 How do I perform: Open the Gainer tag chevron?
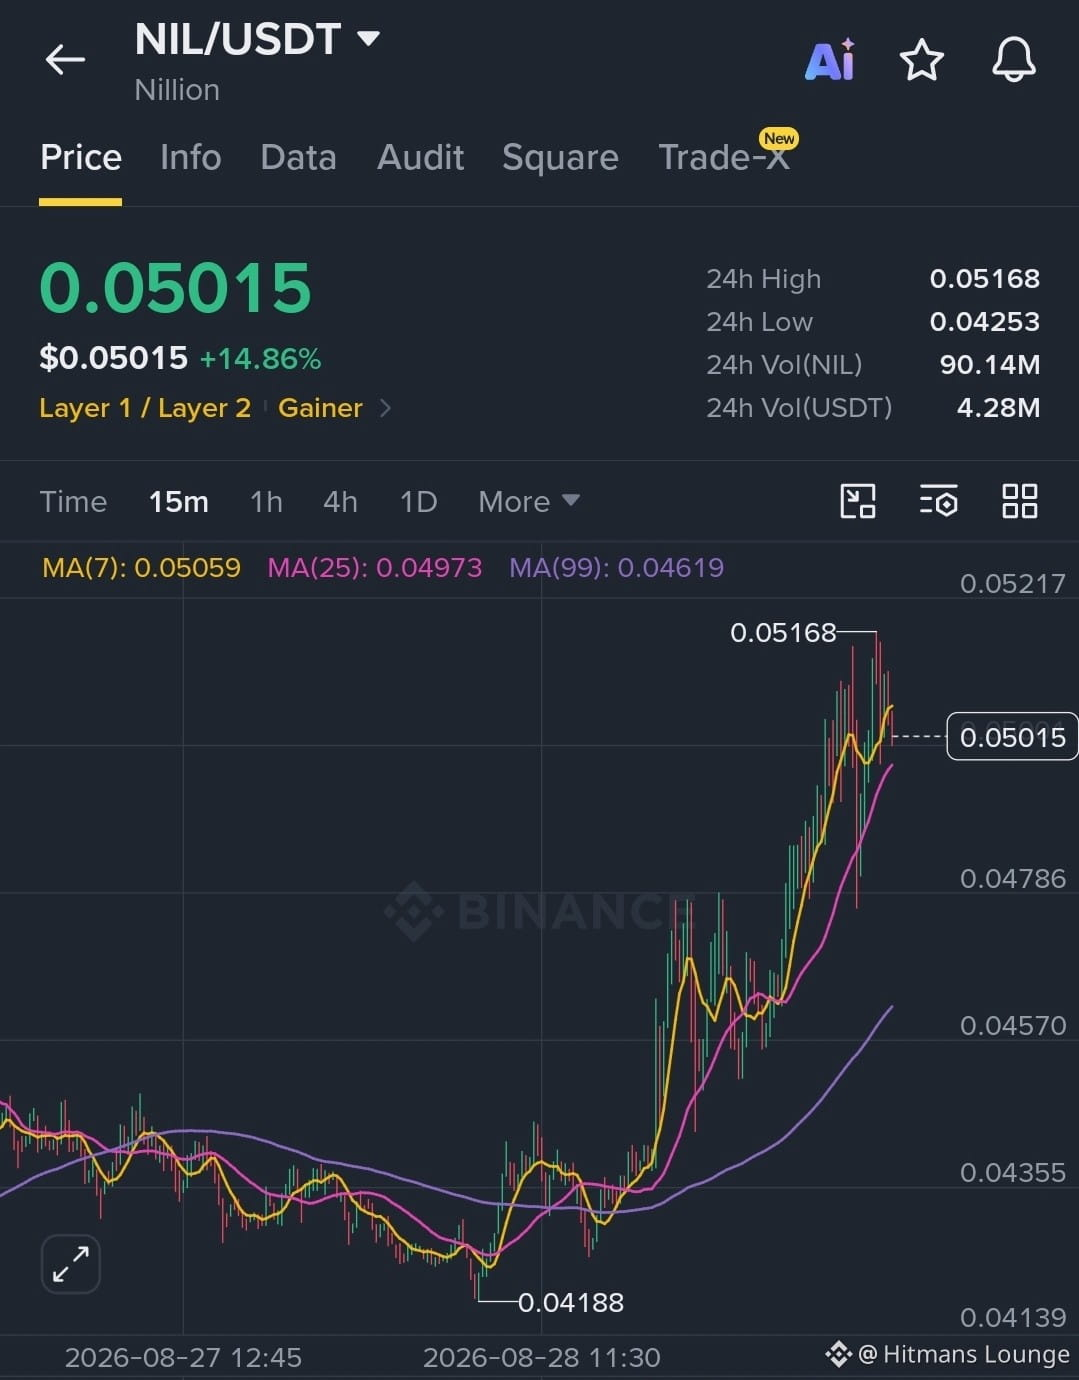386,408
